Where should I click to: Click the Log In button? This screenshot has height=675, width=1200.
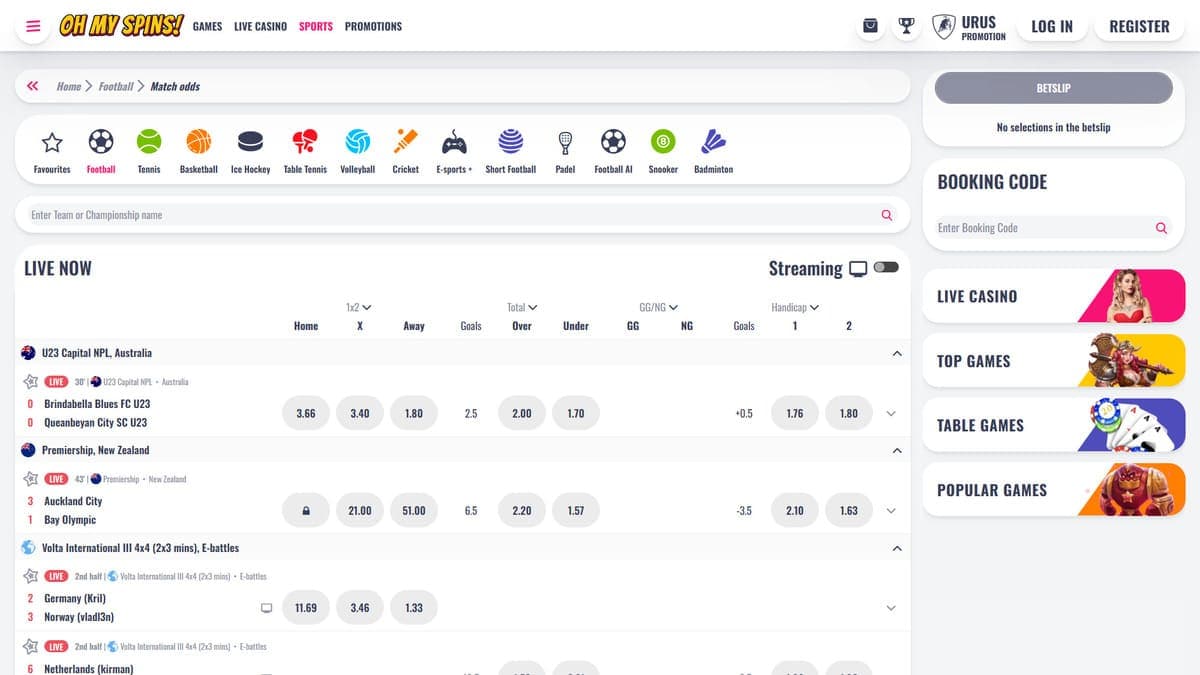1052,27
